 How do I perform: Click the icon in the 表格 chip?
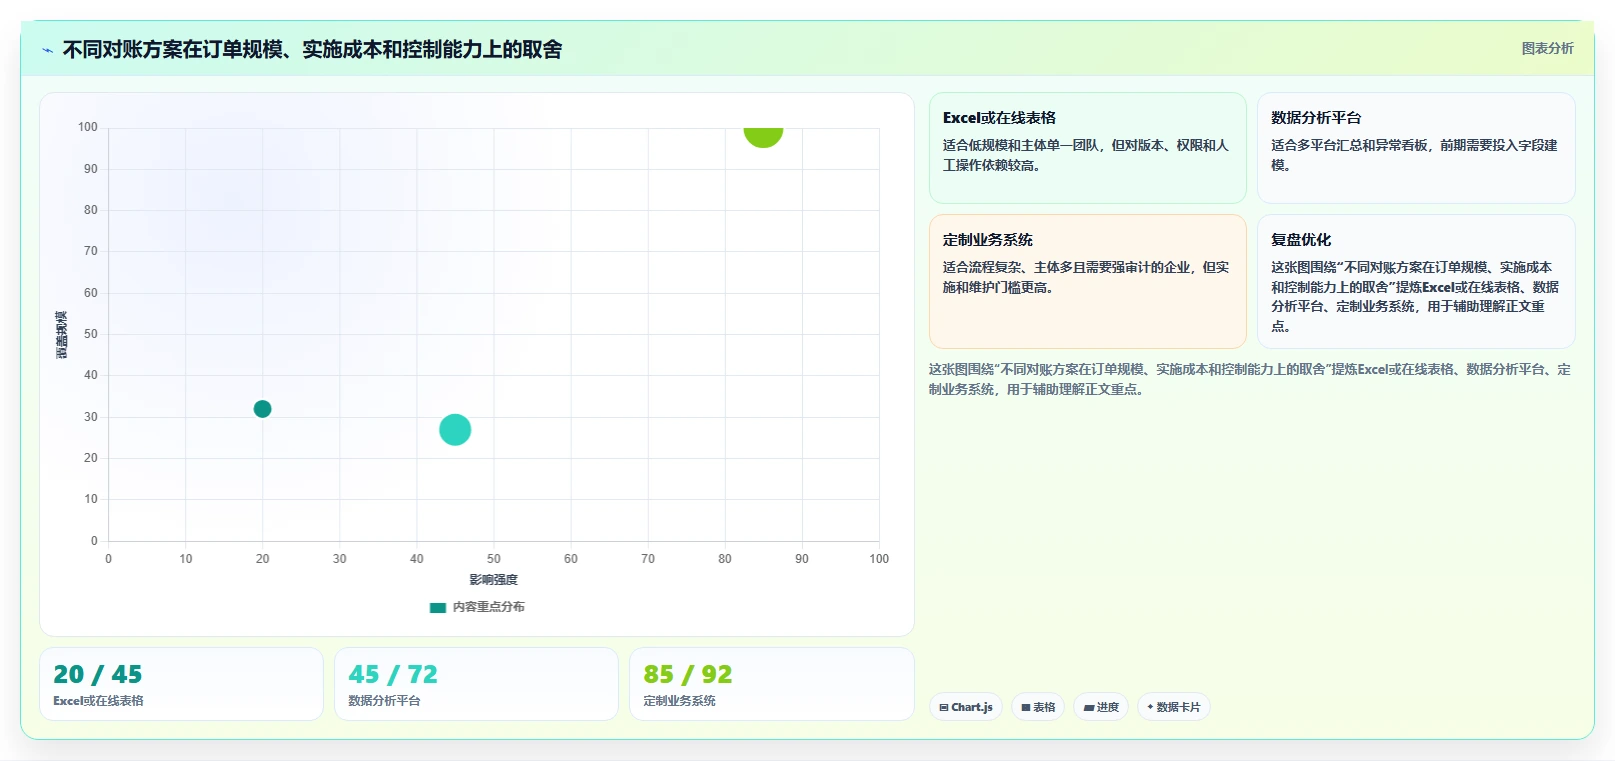[1026, 707]
